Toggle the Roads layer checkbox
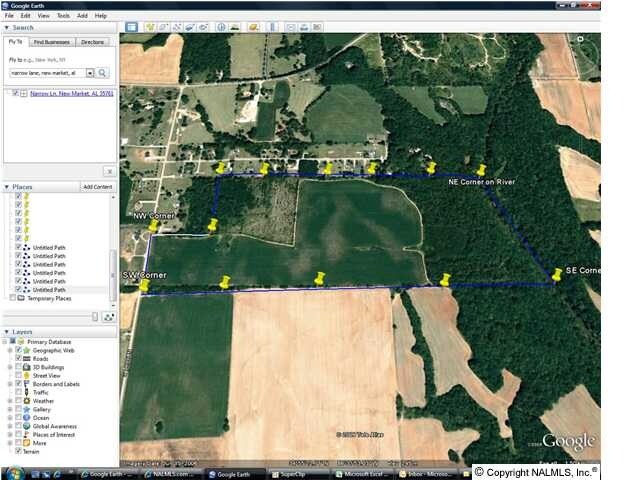Screen dimensions: 640x480 pos(18,358)
